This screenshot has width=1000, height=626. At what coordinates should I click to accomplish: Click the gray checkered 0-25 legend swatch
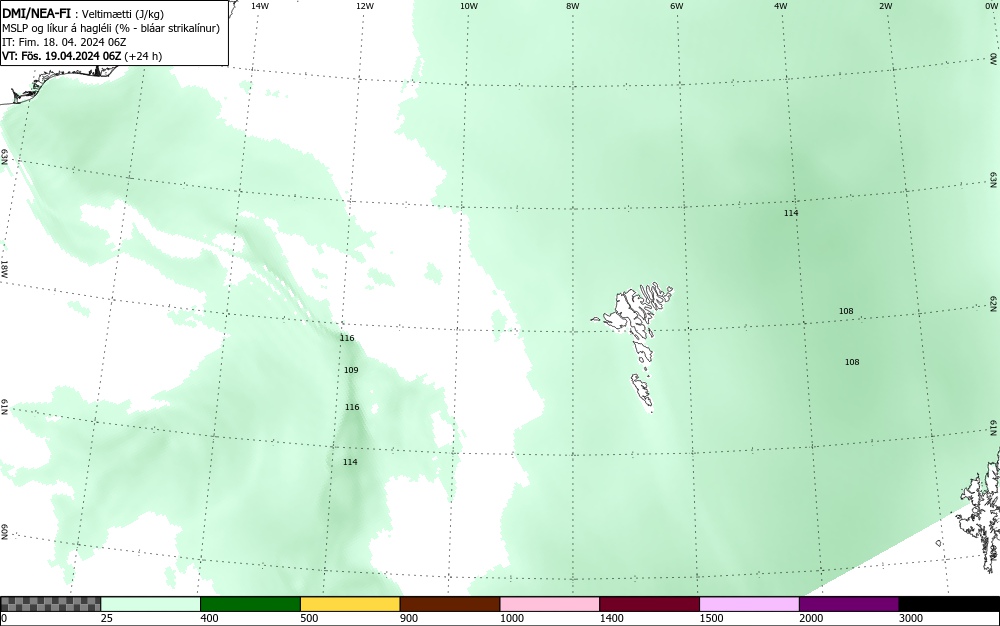[50, 604]
